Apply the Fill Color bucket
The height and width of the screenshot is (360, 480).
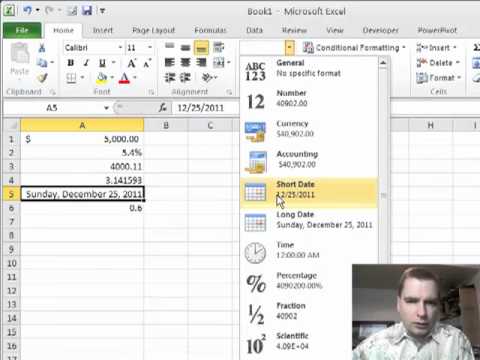click(102, 78)
